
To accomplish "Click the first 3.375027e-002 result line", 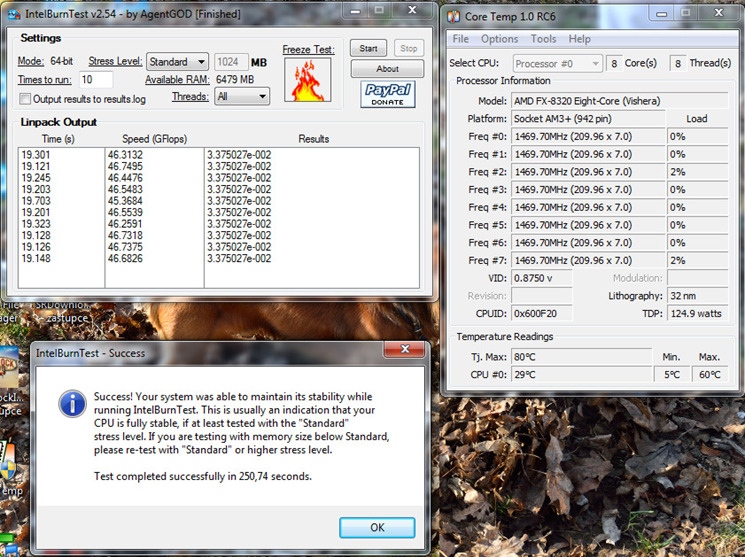I will [239, 155].
